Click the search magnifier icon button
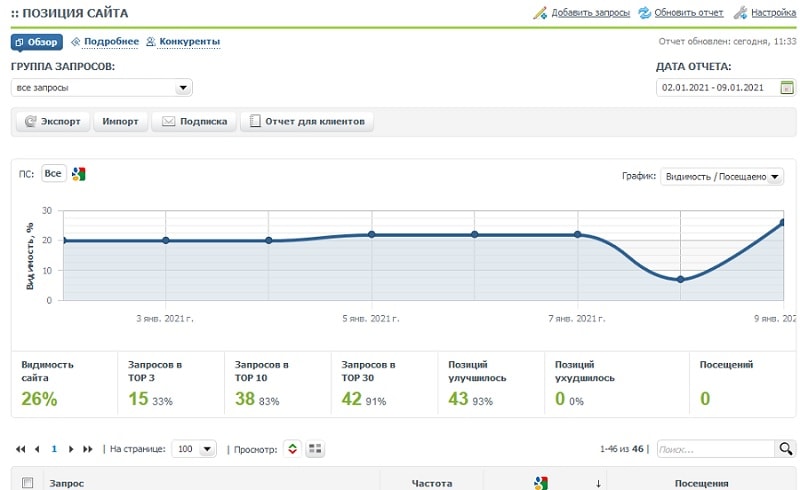800x490 pixels. coord(786,449)
